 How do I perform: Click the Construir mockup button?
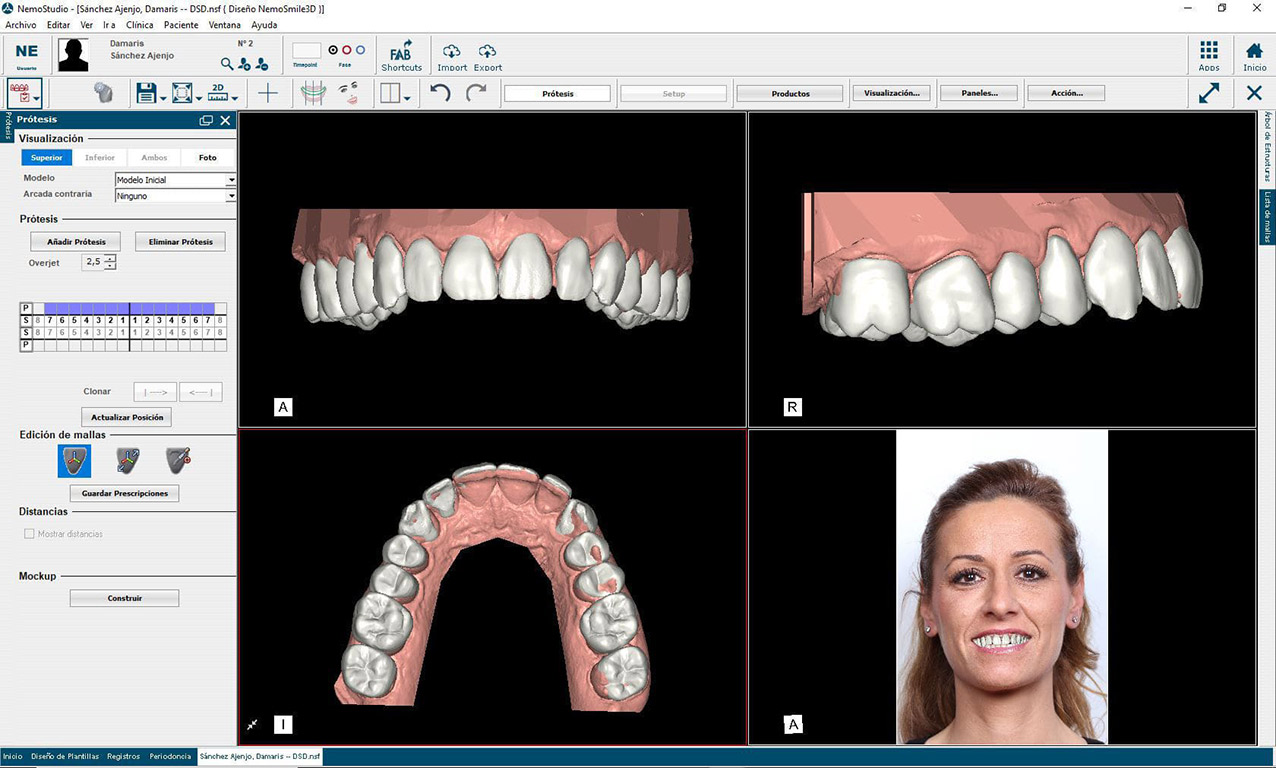(124, 598)
